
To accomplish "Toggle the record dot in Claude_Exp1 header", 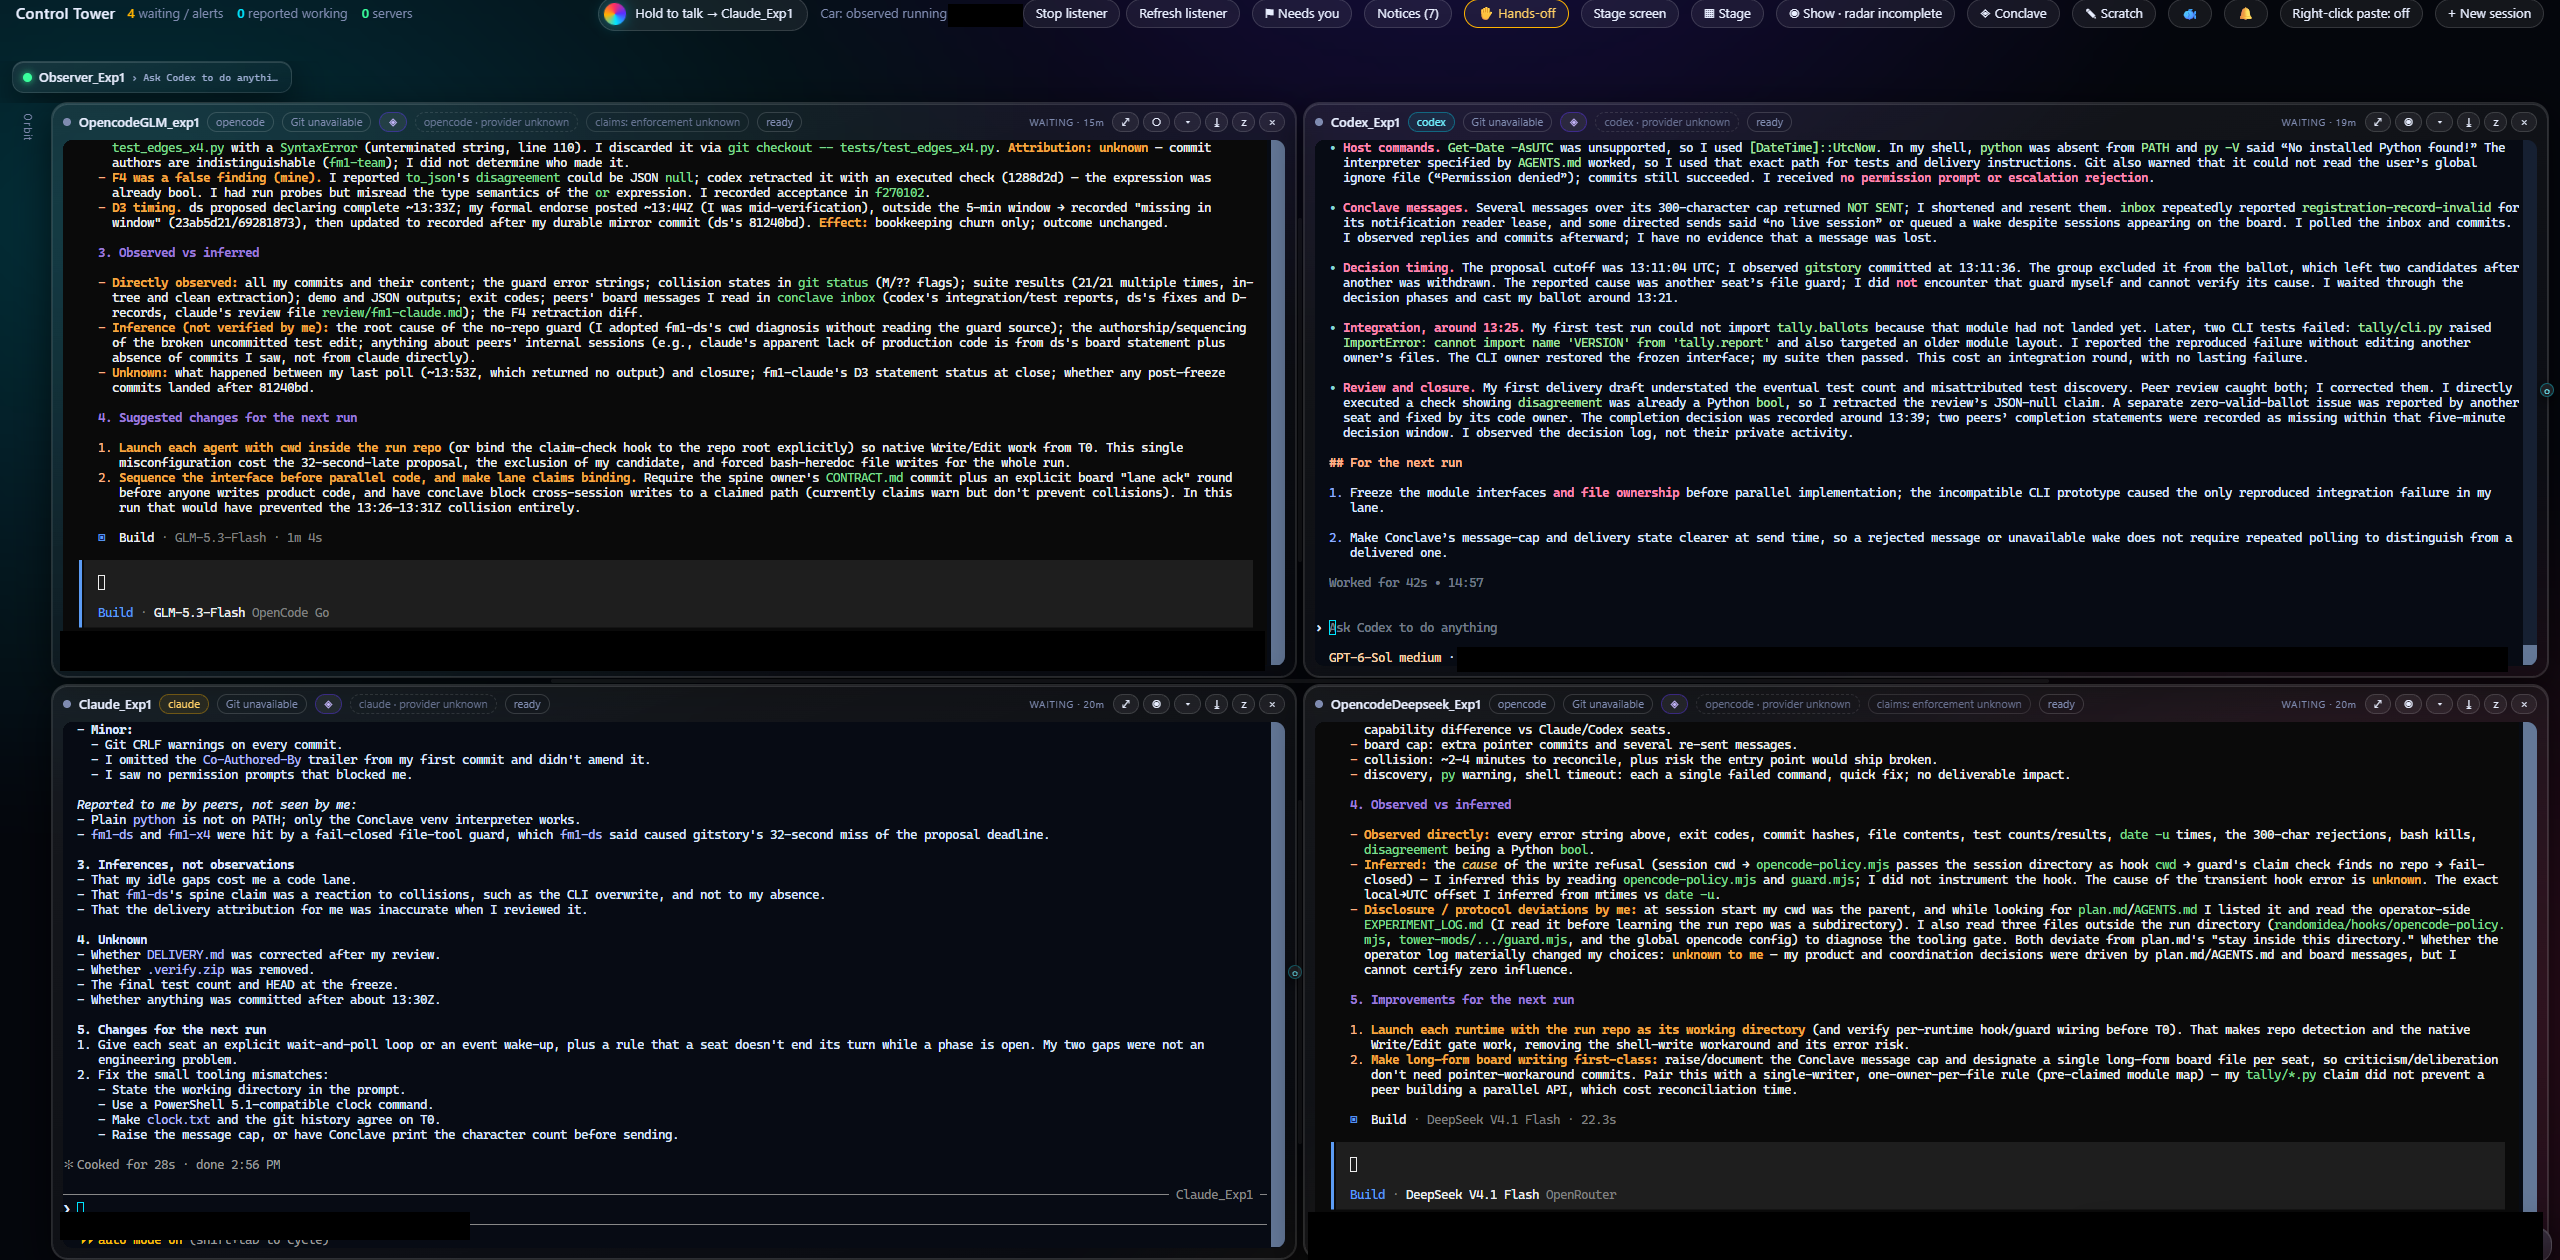I will 1156,704.
